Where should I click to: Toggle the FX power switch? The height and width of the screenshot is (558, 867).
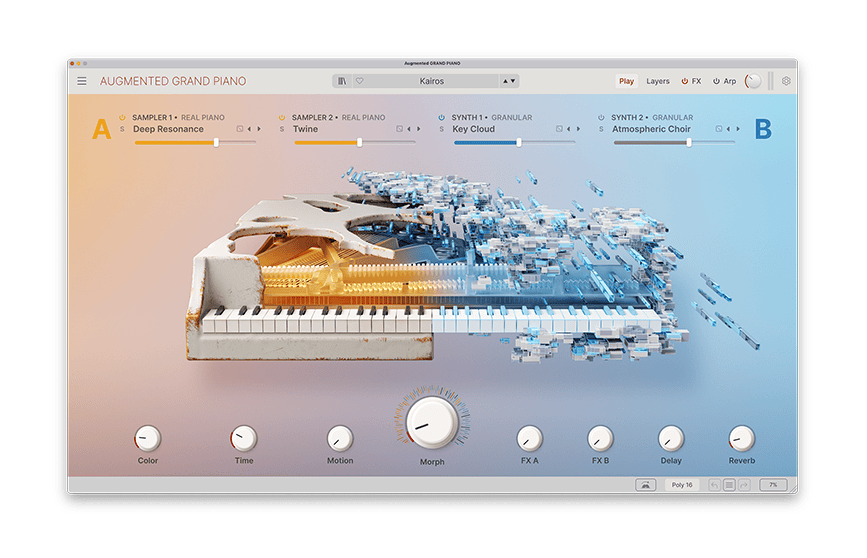(x=685, y=81)
